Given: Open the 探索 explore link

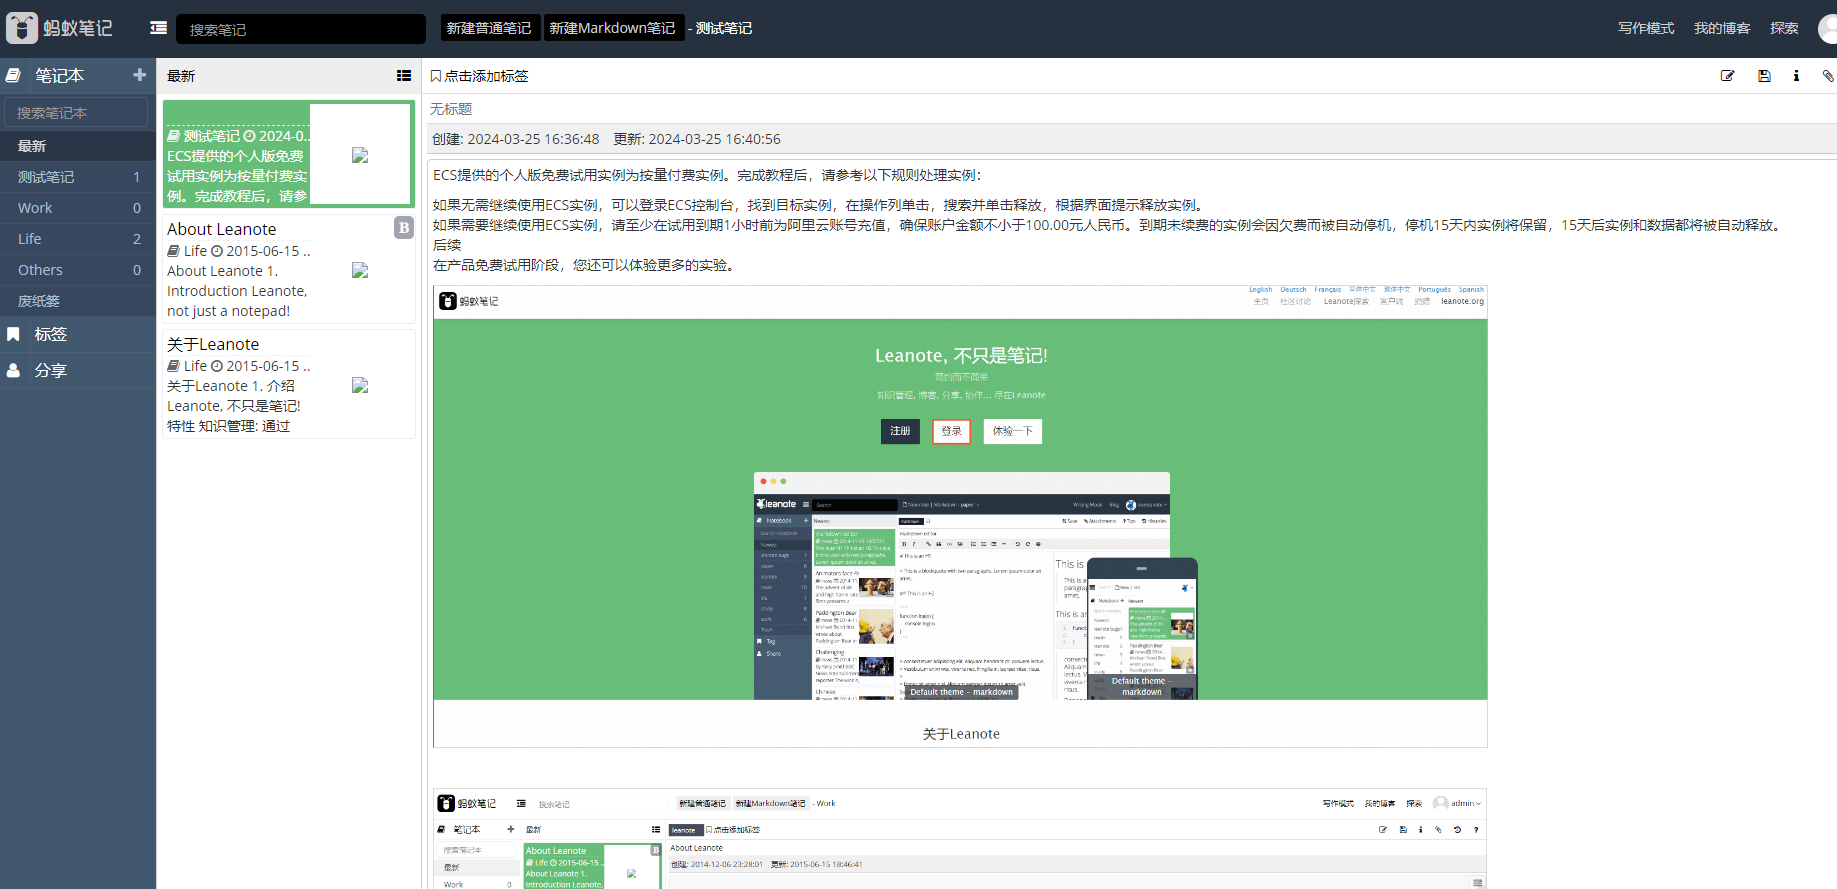Looking at the screenshot, I should click(1784, 28).
